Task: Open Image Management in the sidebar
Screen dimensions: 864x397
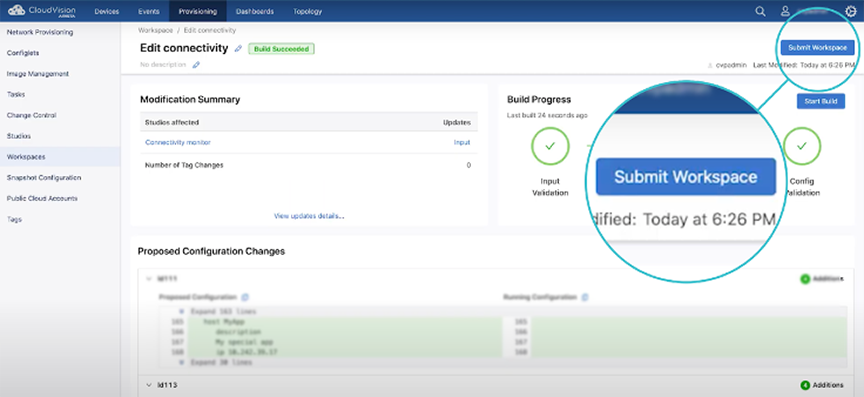Action: coord(37,73)
